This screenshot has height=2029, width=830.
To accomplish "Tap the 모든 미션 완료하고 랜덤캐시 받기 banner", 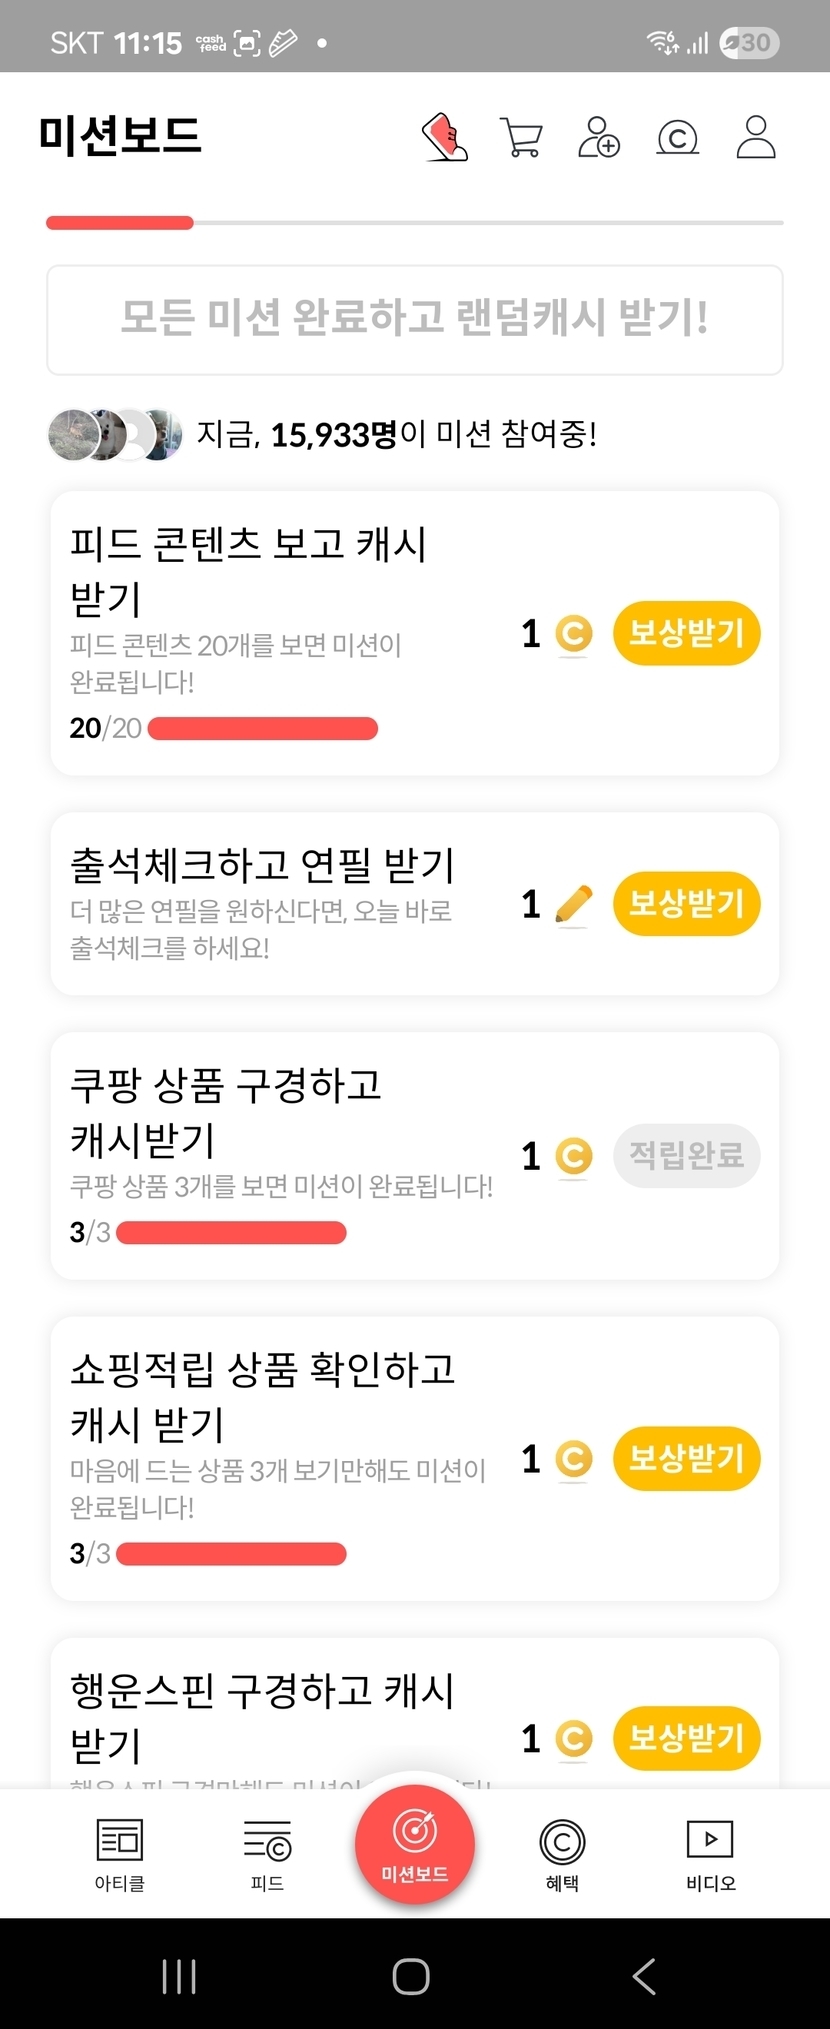I will (x=414, y=319).
